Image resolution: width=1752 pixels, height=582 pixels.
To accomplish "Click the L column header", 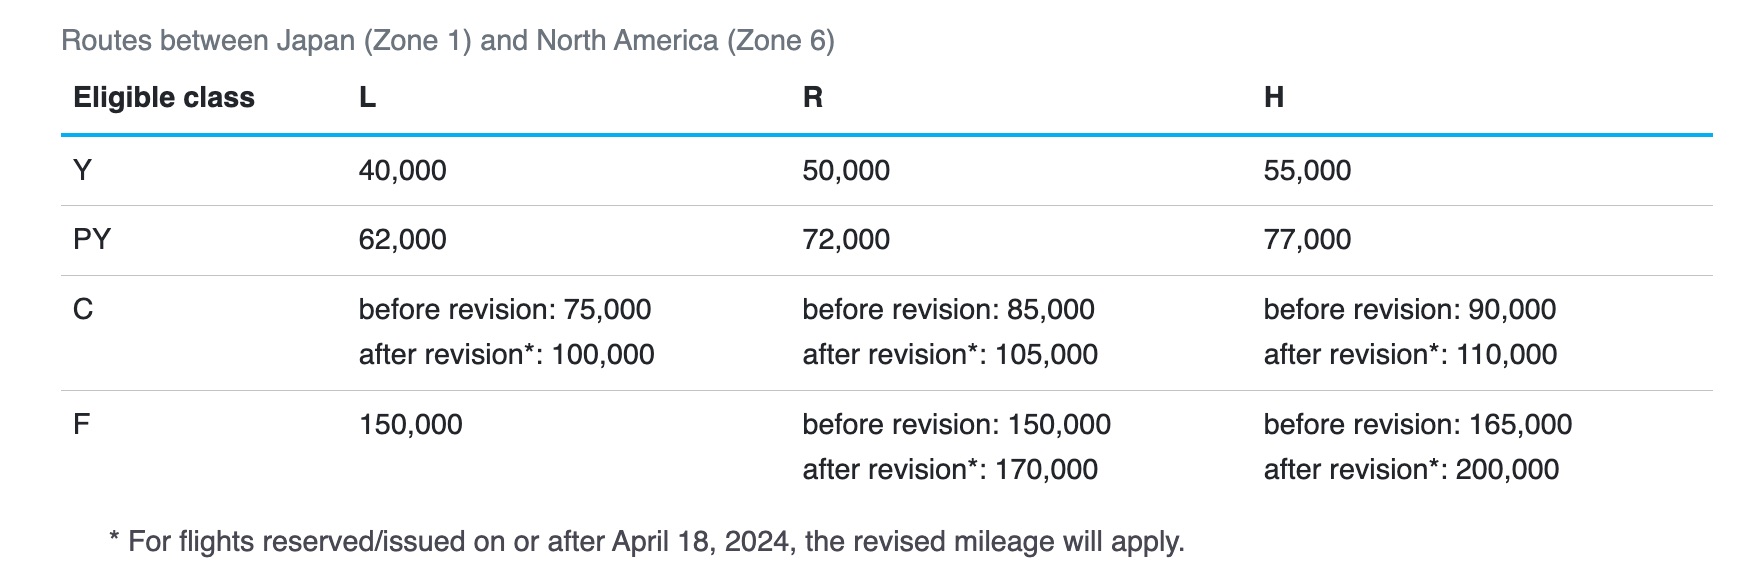I will [367, 97].
